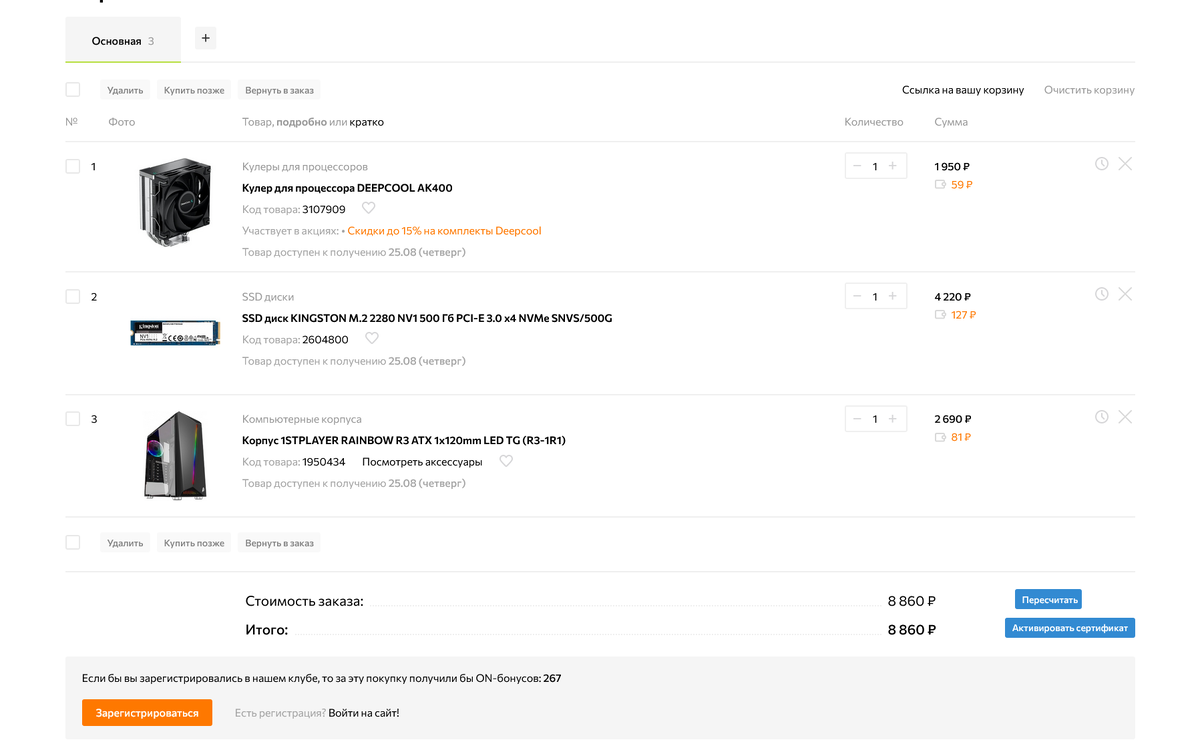Tick checkbox for item 1 cooler
The height and width of the screenshot is (740, 1200).
(x=73, y=167)
